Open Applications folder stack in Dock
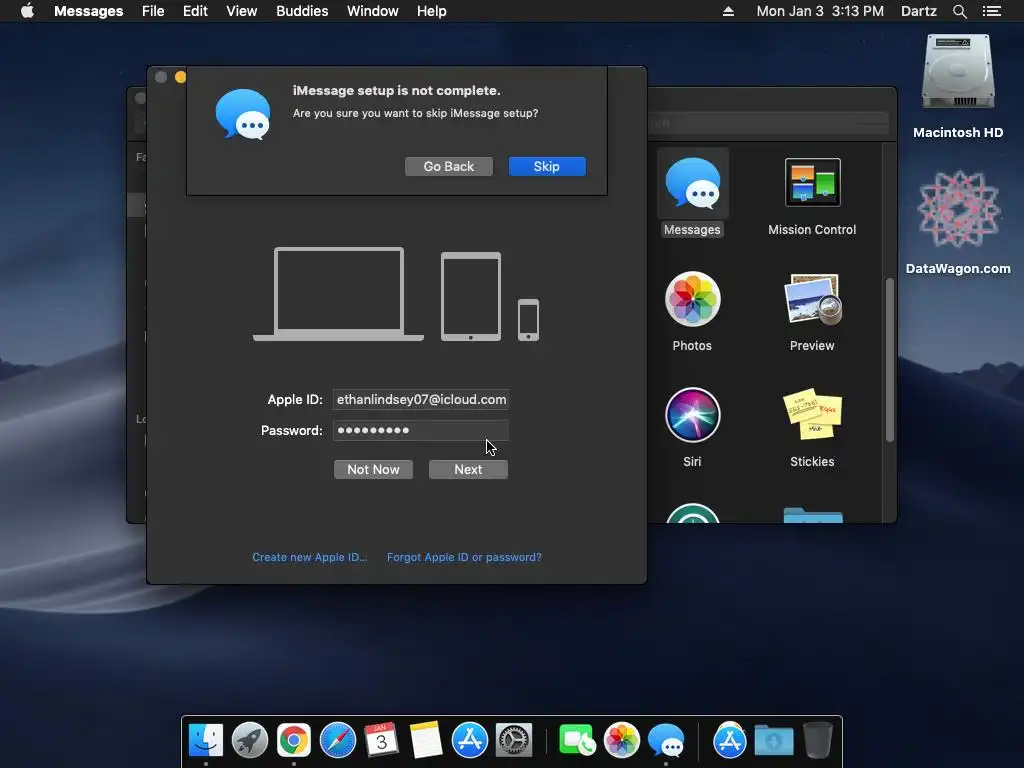Viewport: 1024px width, 768px height. (729, 740)
